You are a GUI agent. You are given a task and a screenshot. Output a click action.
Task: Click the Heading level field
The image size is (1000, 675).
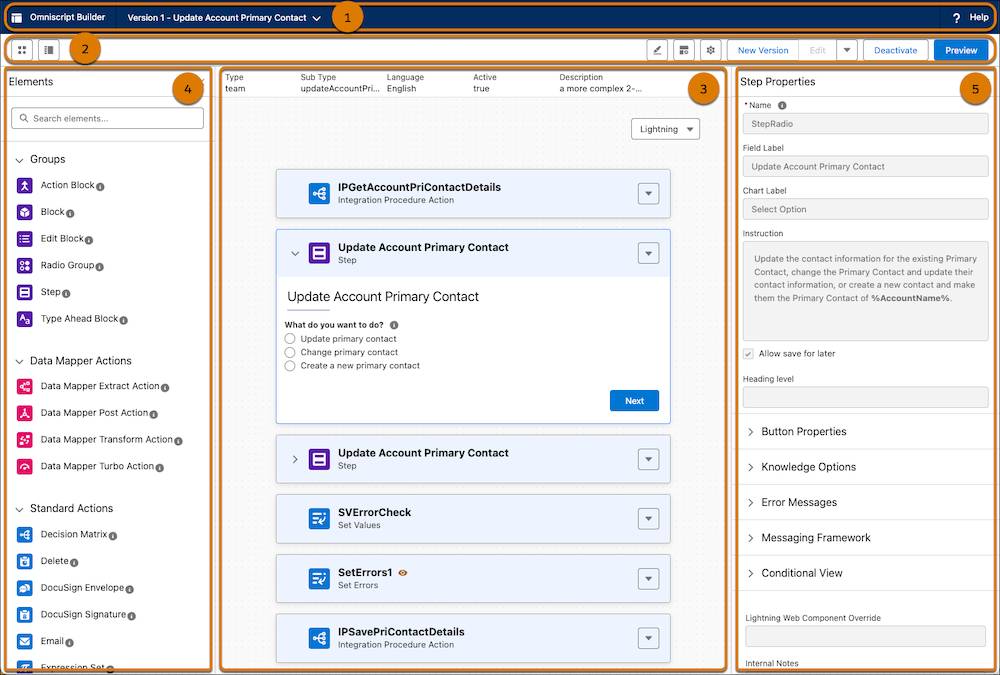(865, 397)
